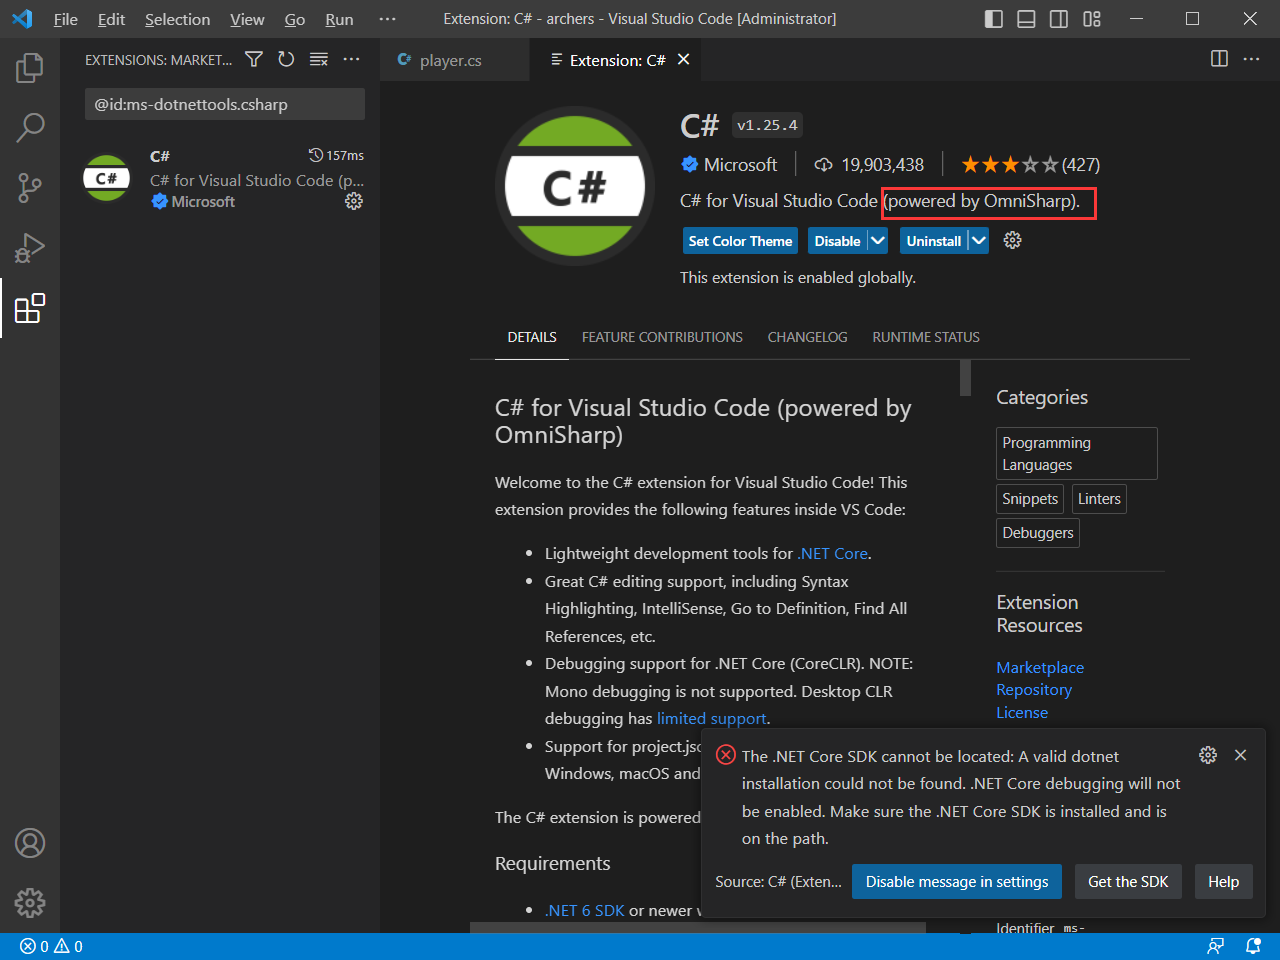Select the Details tab
Image resolution: width=1280 pixels, height=960 pixels.
532,337
